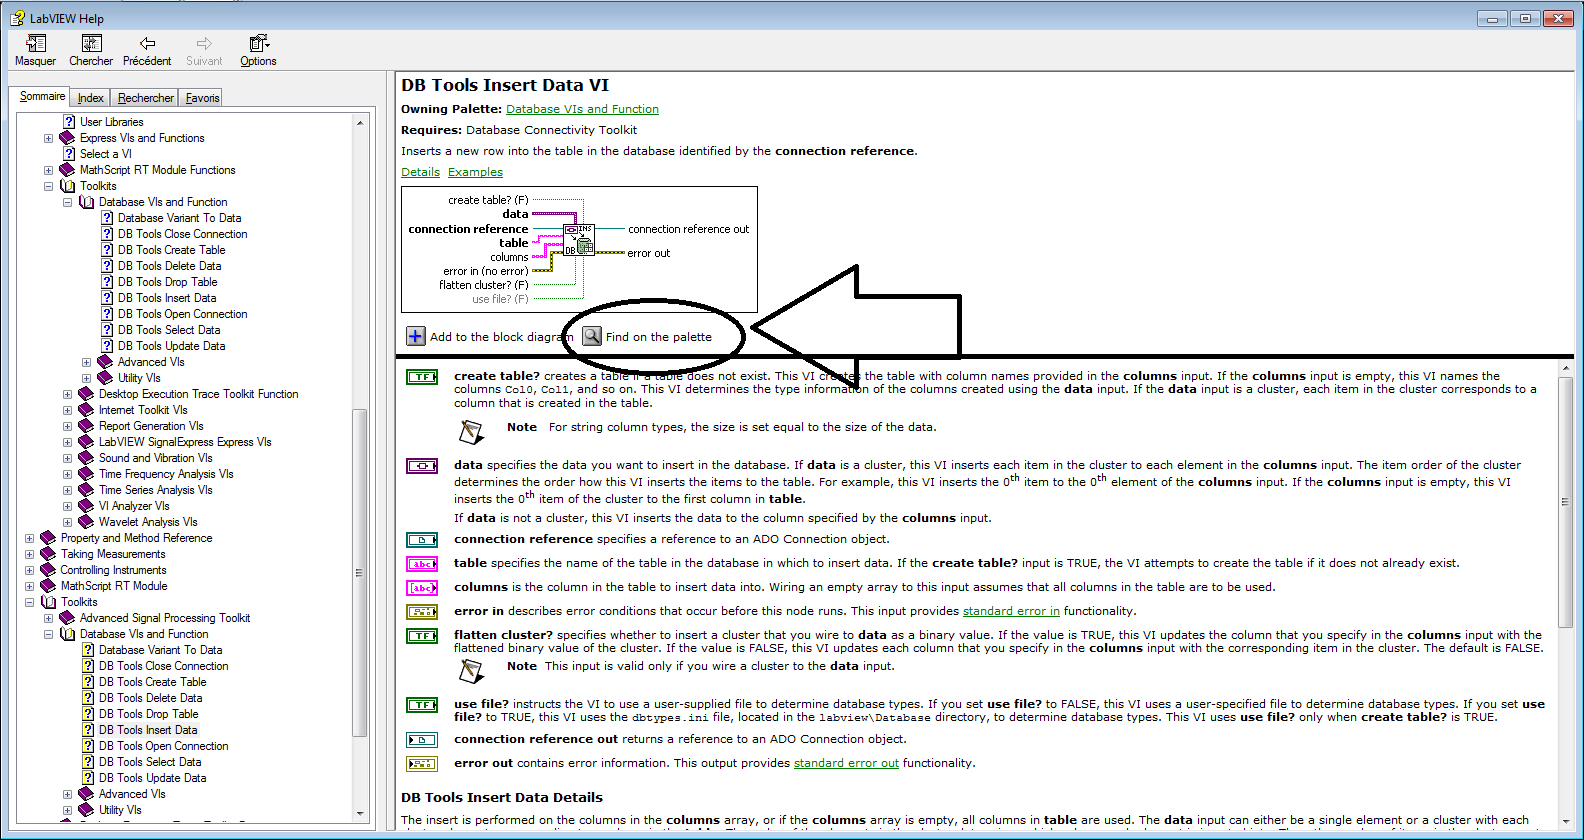Click the magnifier icon for Find on the palette
Screen dimensions: 1584x840
592,336
